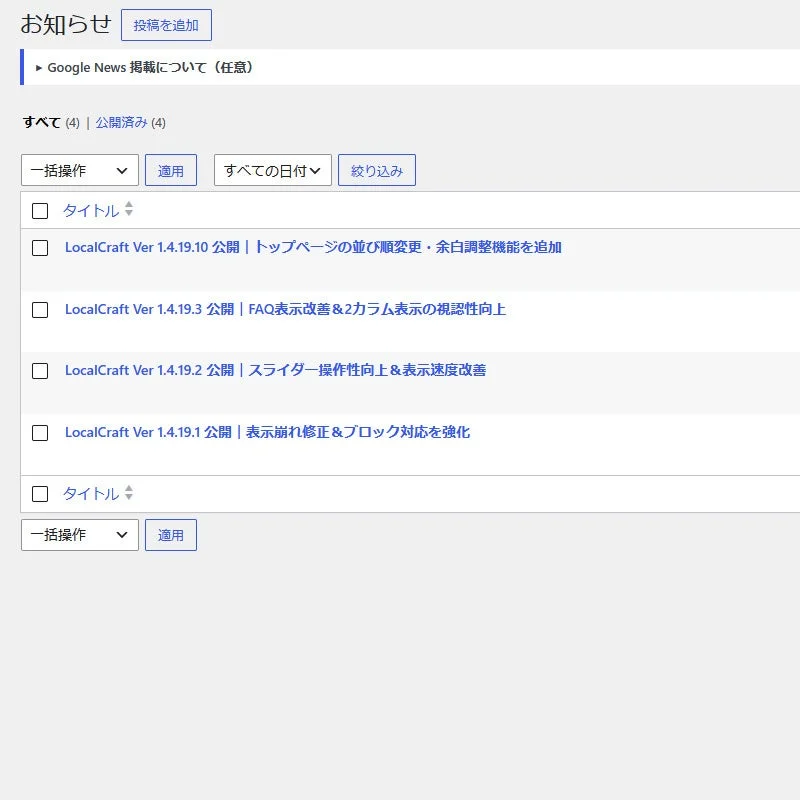Image resolution: width=800 pixels, height=800 pixels.
Task: Open the LocalCraft Ver 1.4.19.2 公開 post
Action: tap(276, 370)
